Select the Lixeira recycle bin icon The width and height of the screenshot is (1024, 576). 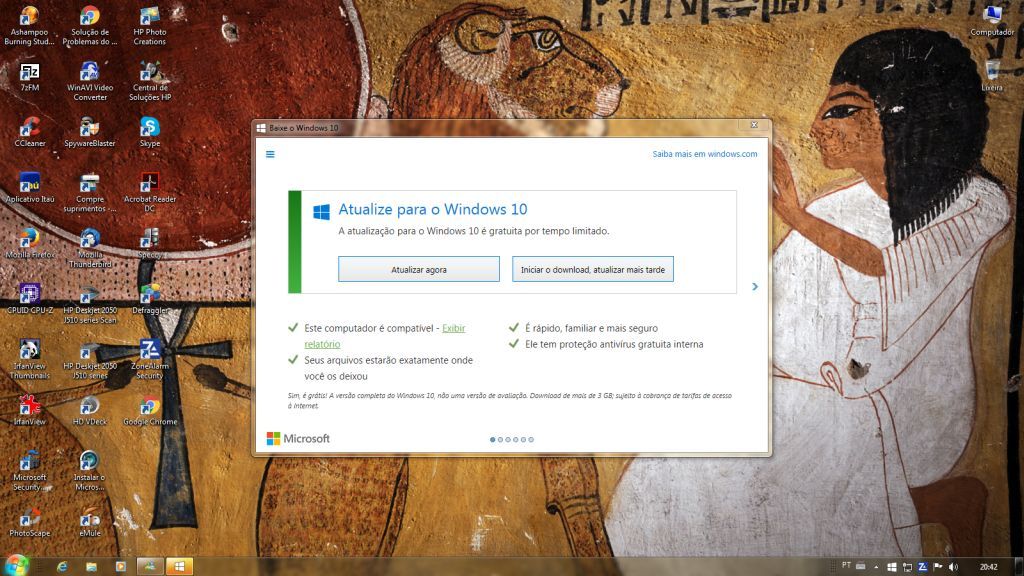pyautogui.click(x=992, y=76)
